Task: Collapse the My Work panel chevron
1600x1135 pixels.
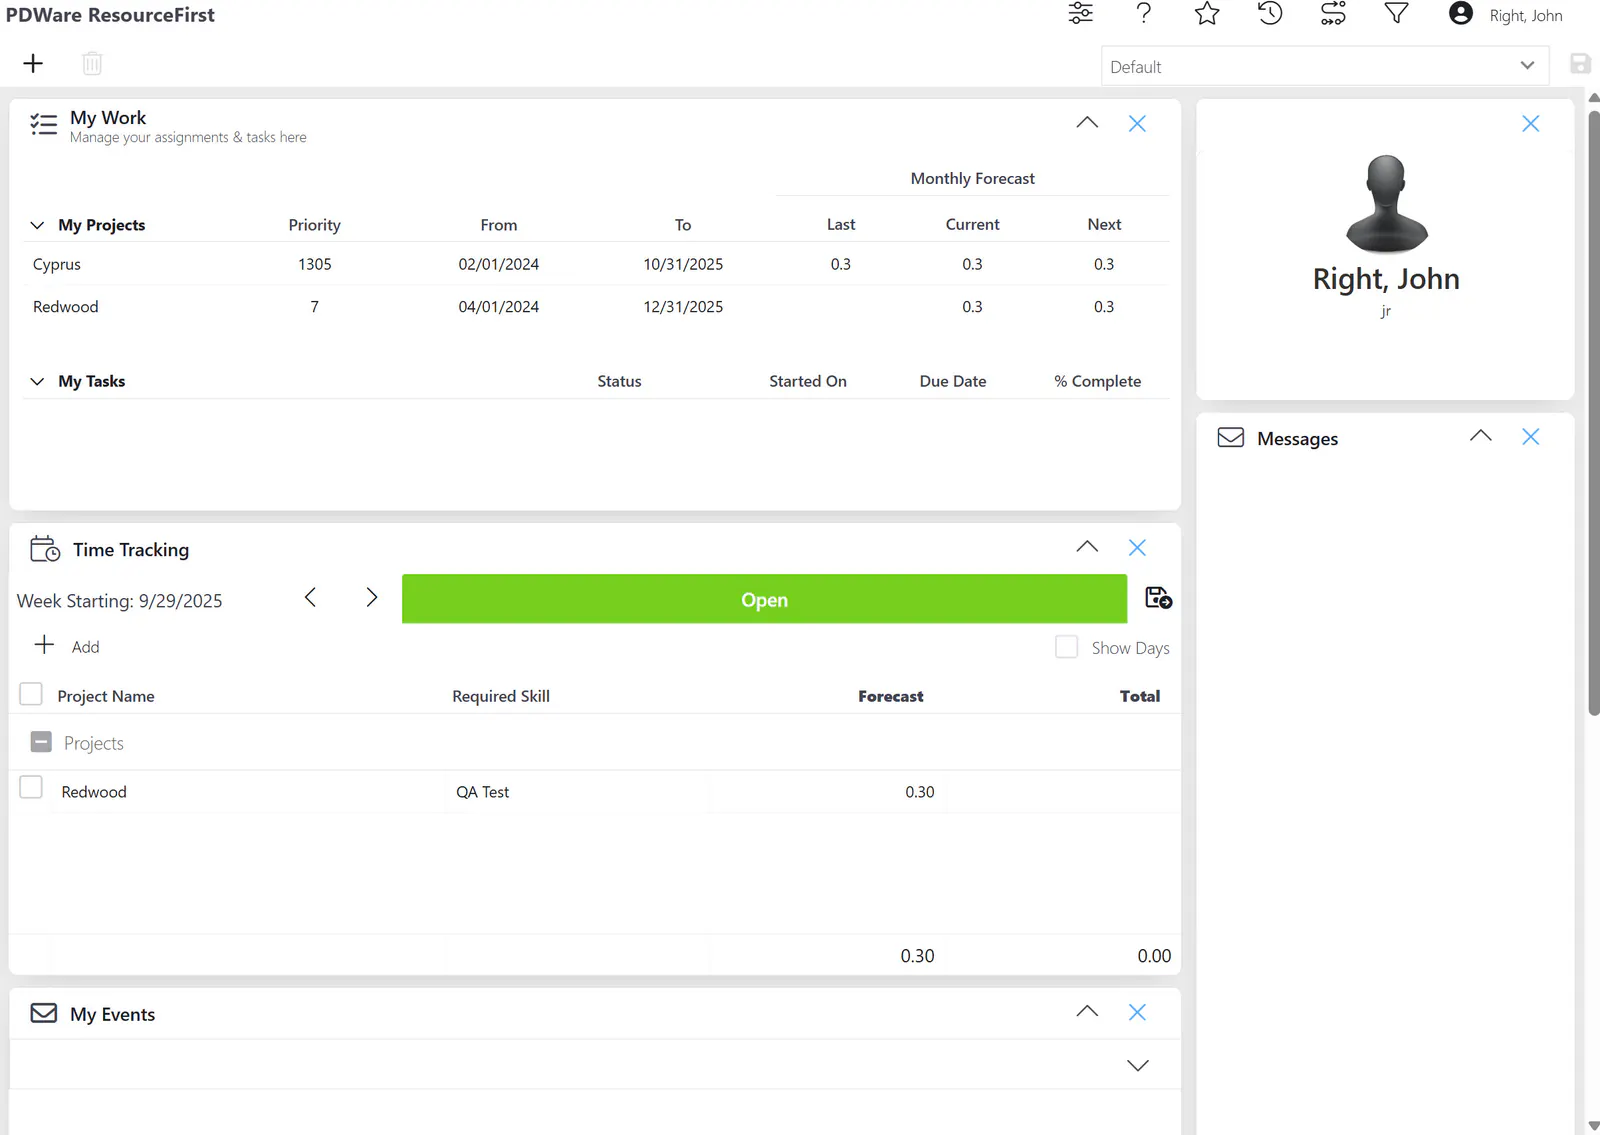Action: pos(1087,123)
